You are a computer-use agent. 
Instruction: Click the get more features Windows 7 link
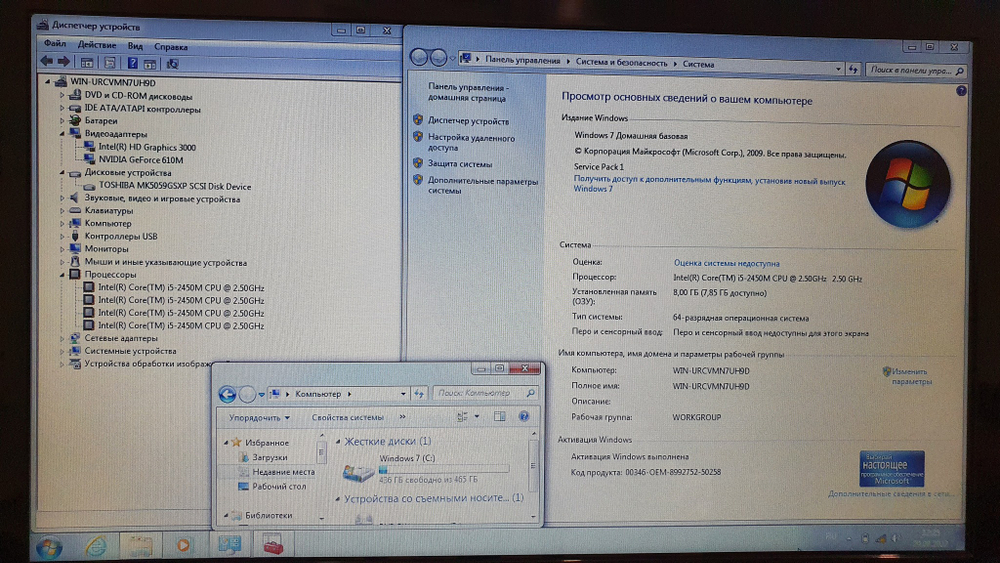point(709,184)
